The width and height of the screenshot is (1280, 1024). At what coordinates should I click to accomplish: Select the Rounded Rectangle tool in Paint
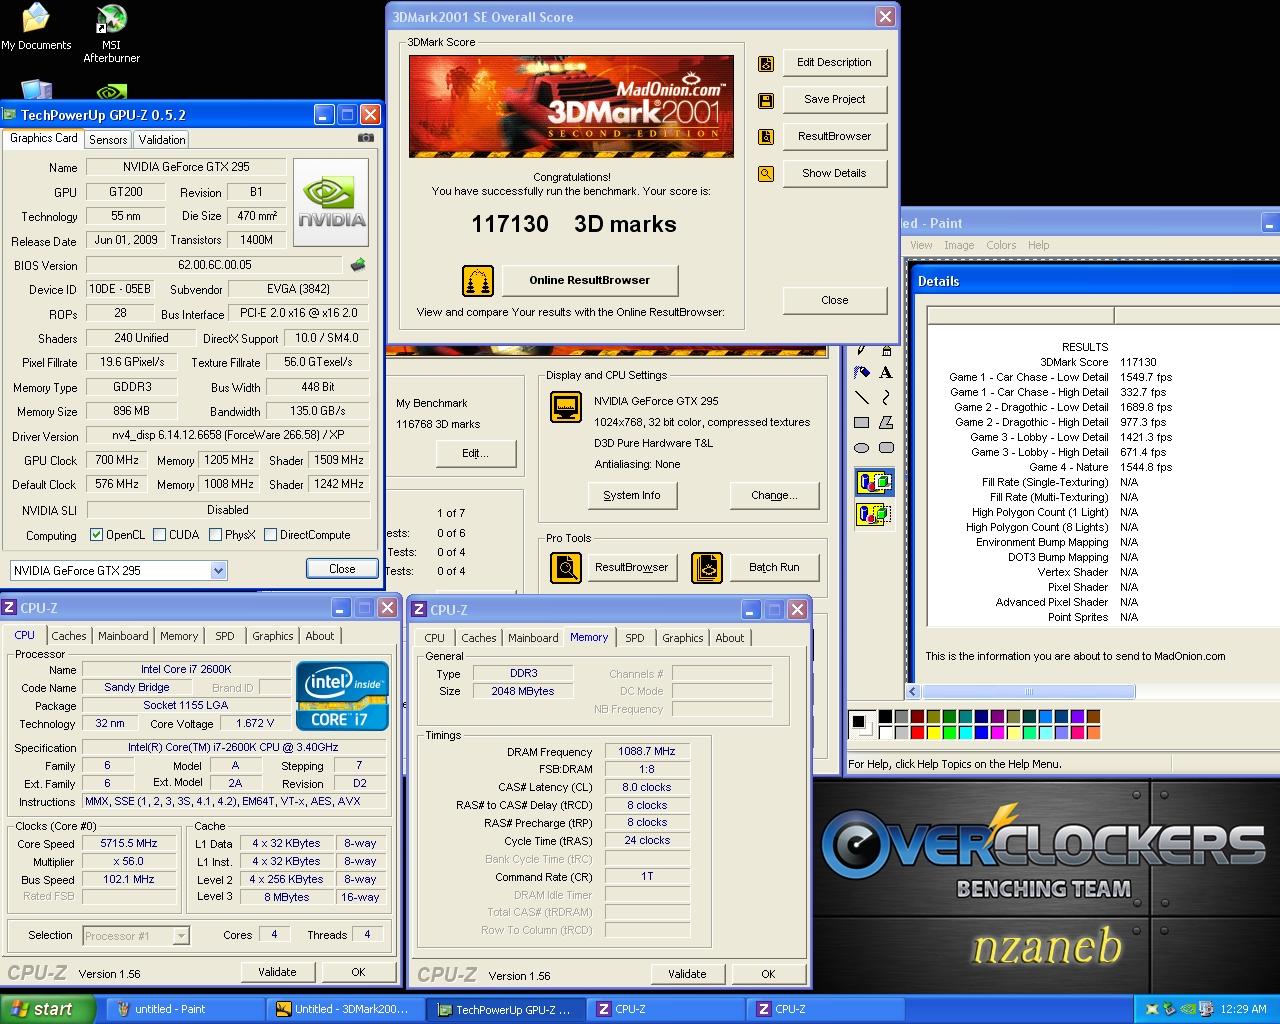(x=886, y=447)
